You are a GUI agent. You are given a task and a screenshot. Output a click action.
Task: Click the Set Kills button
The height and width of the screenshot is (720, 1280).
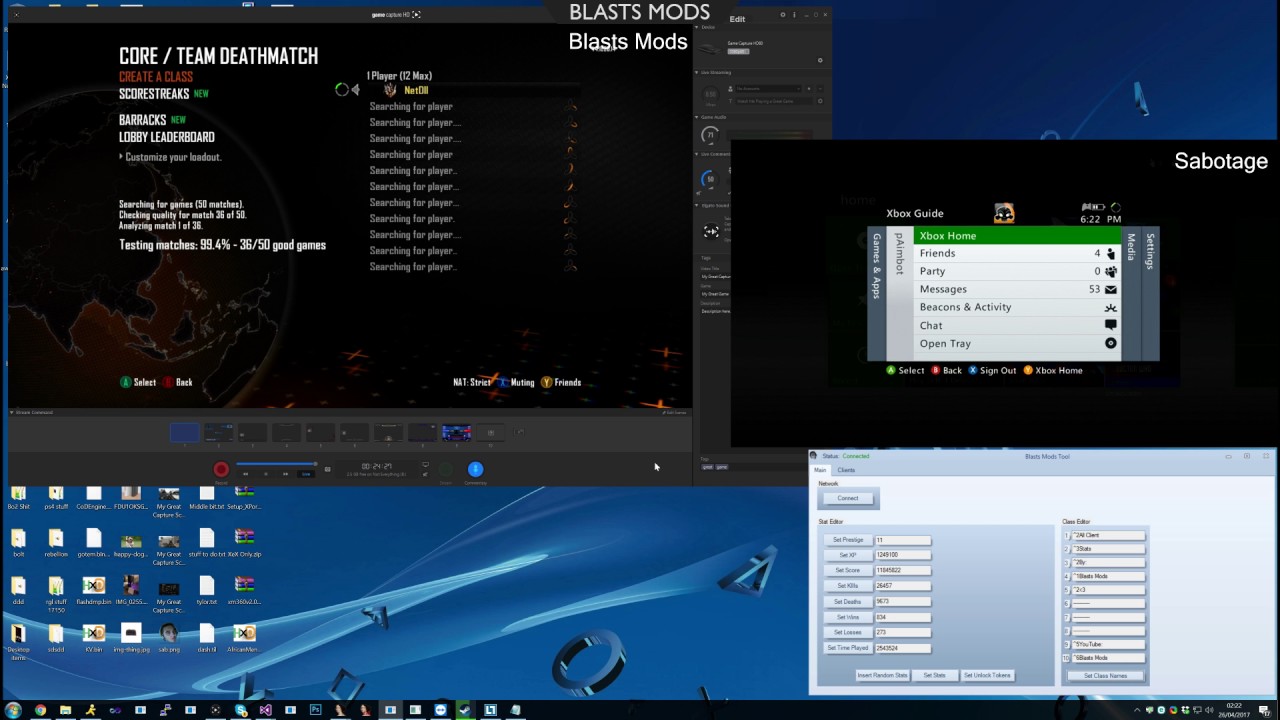pyautogui.click(x=848, y=586)
